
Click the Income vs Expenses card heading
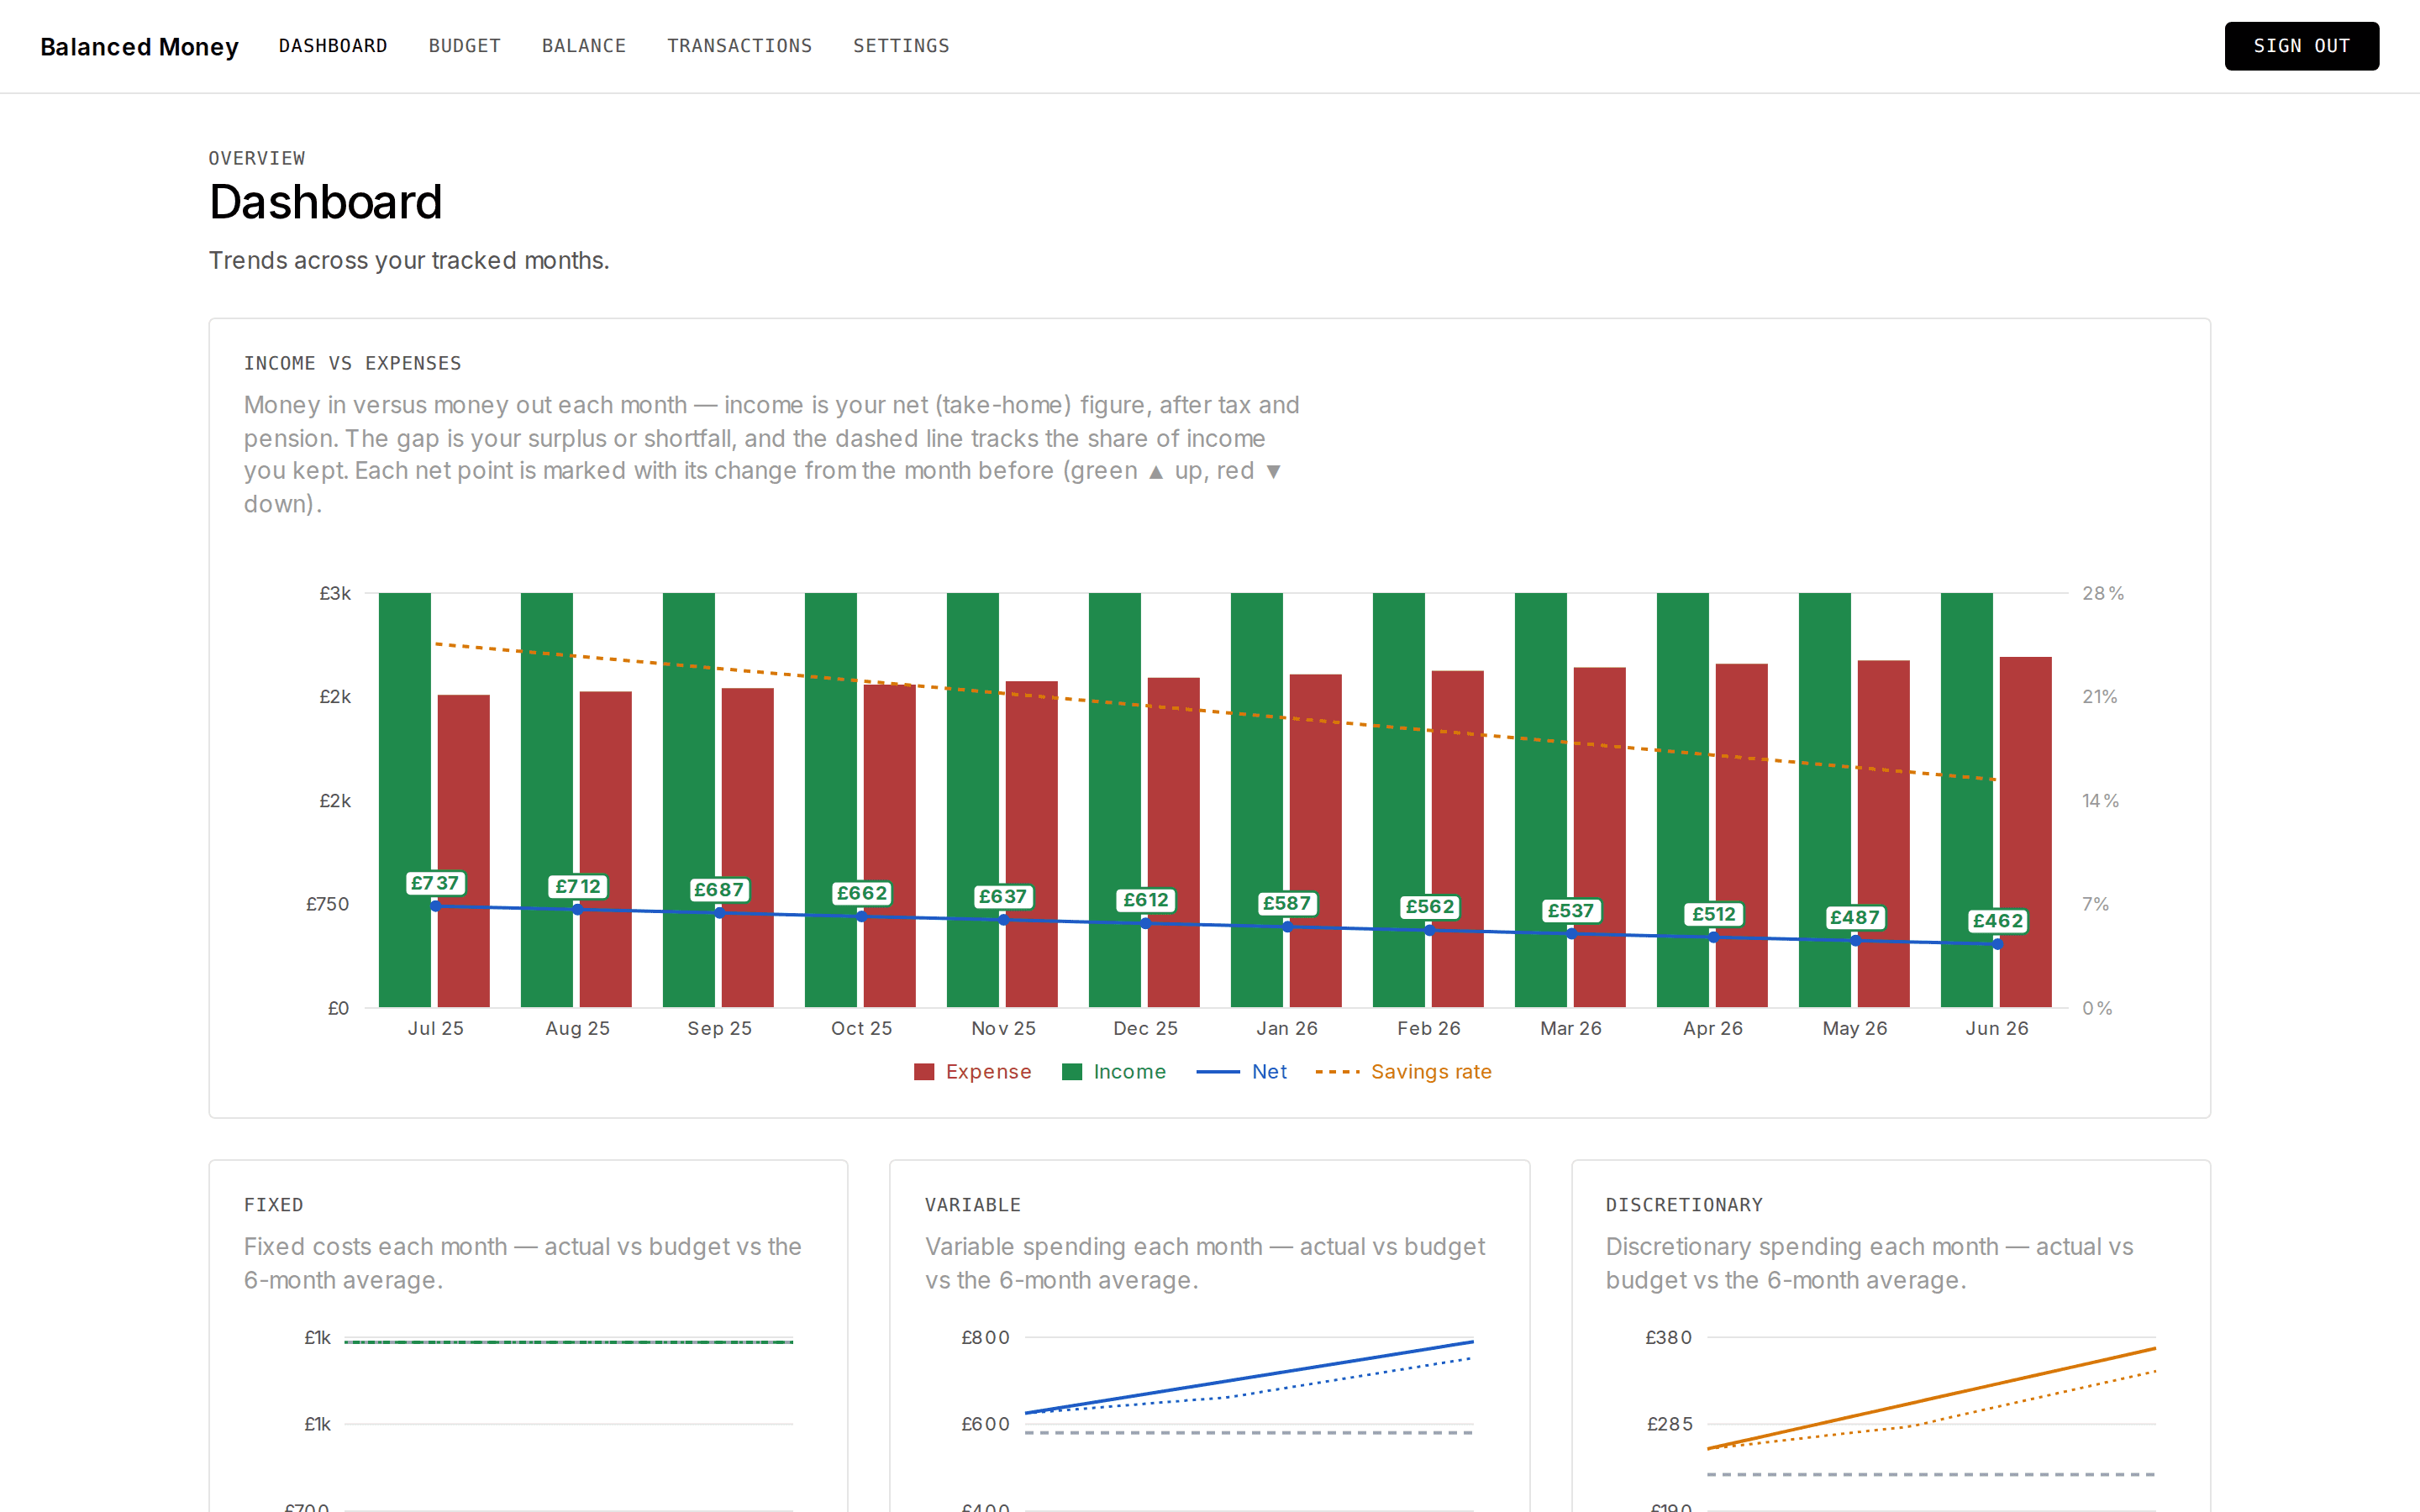pos(353,364)
